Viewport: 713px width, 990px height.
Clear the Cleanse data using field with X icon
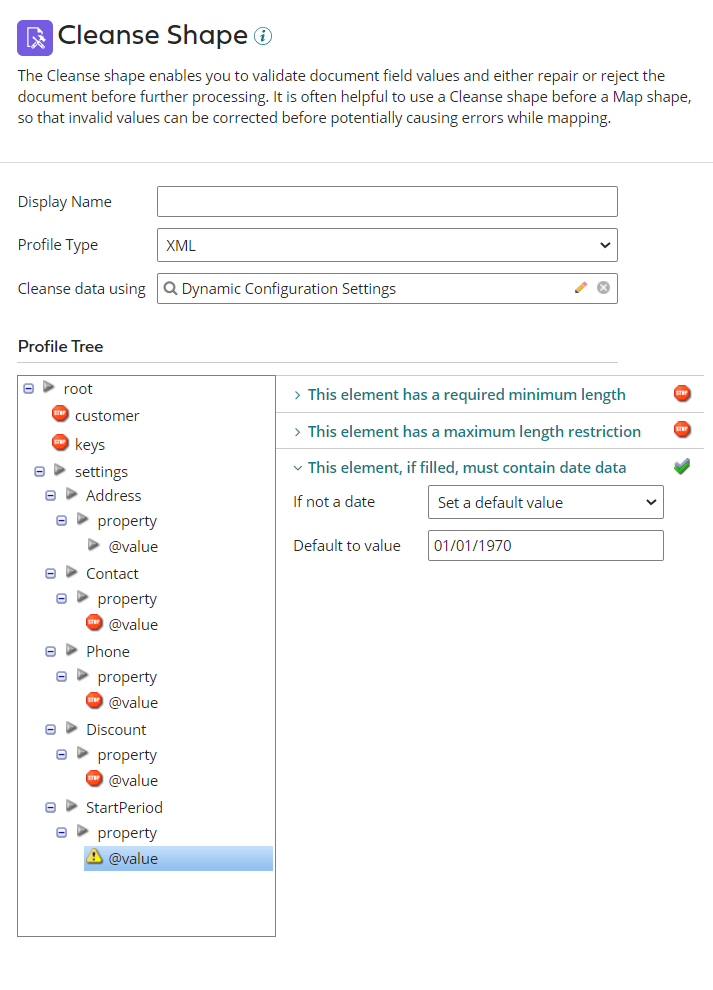(x=603, y=288)
